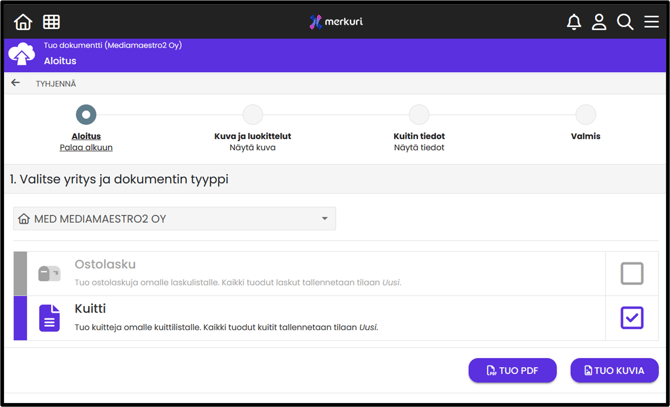Open the hamburger menu
Screen dimensions: 670x407
coord(651,22)
